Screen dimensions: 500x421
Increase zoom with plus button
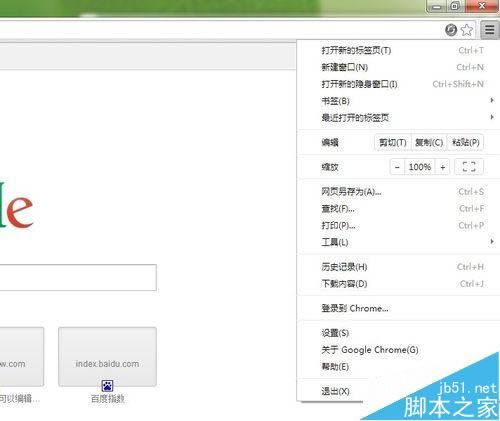[x=442, y=167]
